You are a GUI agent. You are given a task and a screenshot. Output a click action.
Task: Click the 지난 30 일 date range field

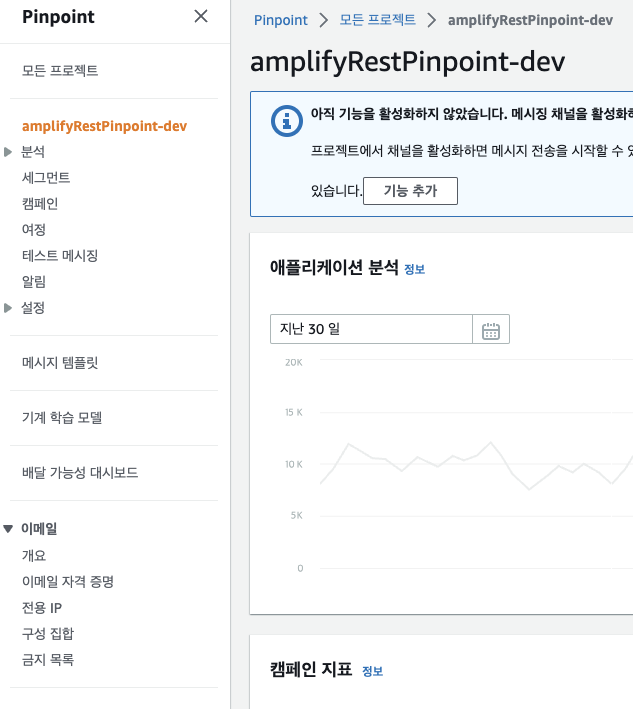click(x=371, y=329)
